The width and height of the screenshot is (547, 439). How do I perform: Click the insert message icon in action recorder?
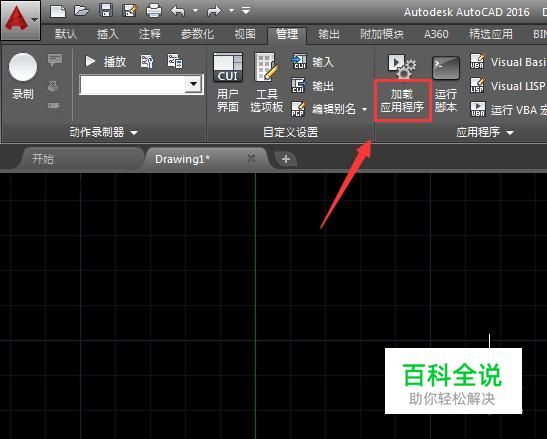55,60
